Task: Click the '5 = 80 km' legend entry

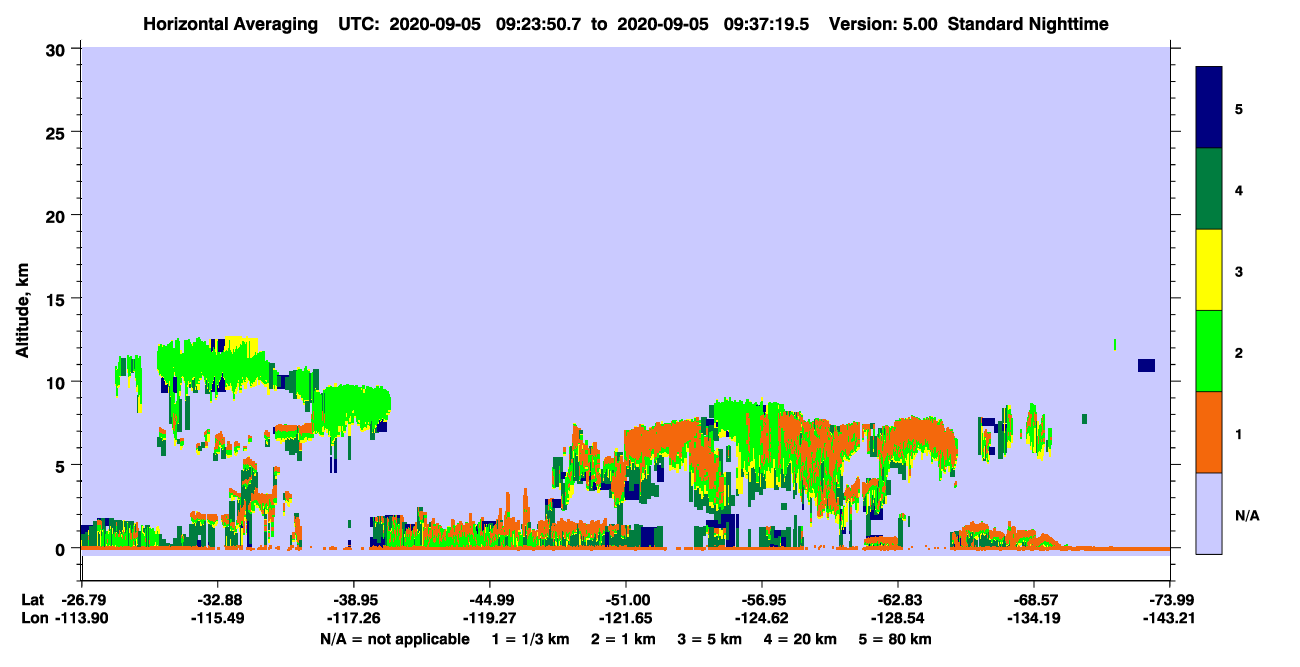Action: click(x=895, y=639)
